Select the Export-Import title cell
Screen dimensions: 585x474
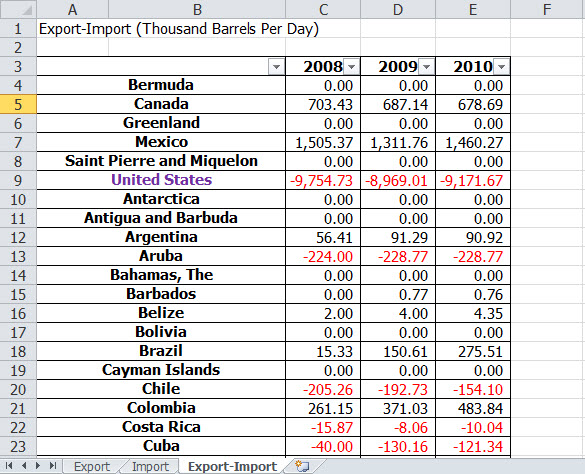[x=179, y=29]
